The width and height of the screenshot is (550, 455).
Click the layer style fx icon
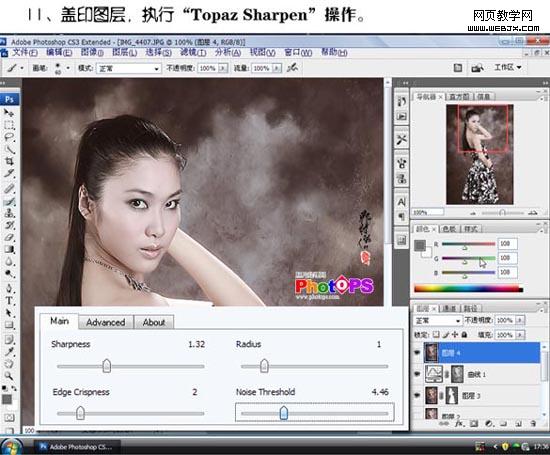pos(459,424)
